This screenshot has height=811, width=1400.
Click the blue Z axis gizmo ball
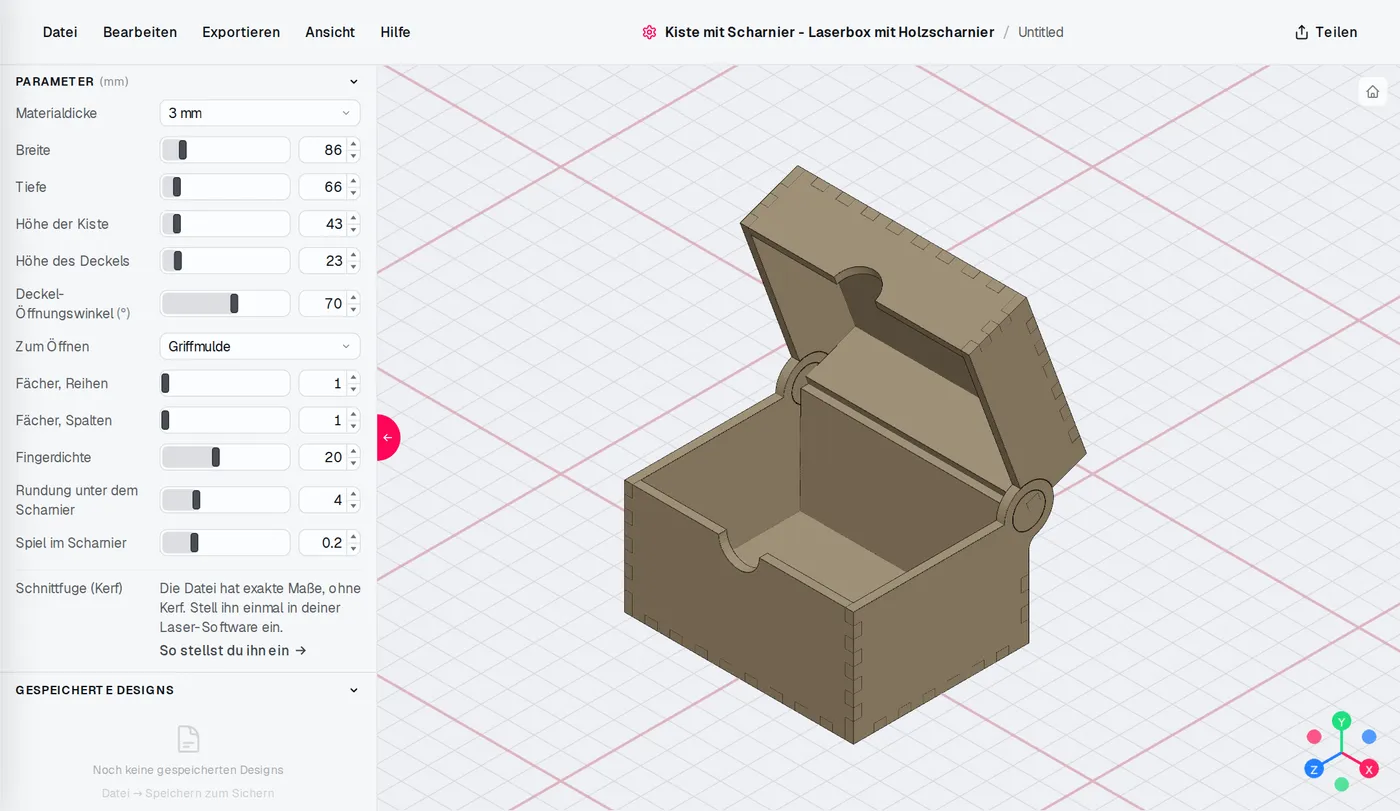pos(1313,769)
